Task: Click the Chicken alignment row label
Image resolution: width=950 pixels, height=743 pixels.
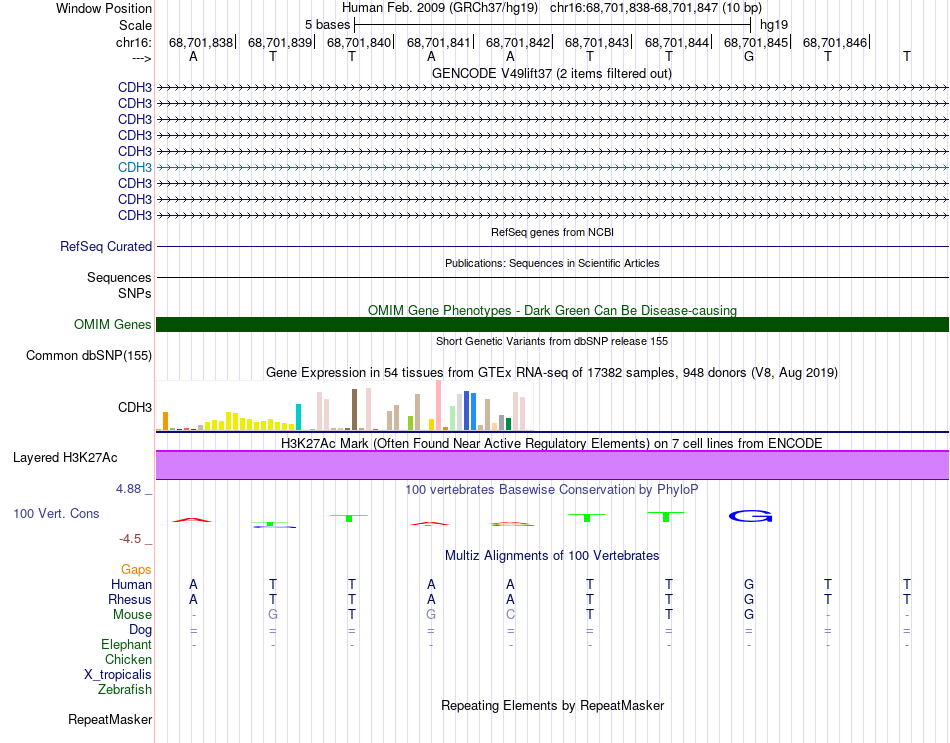Action: click(128, 659)
